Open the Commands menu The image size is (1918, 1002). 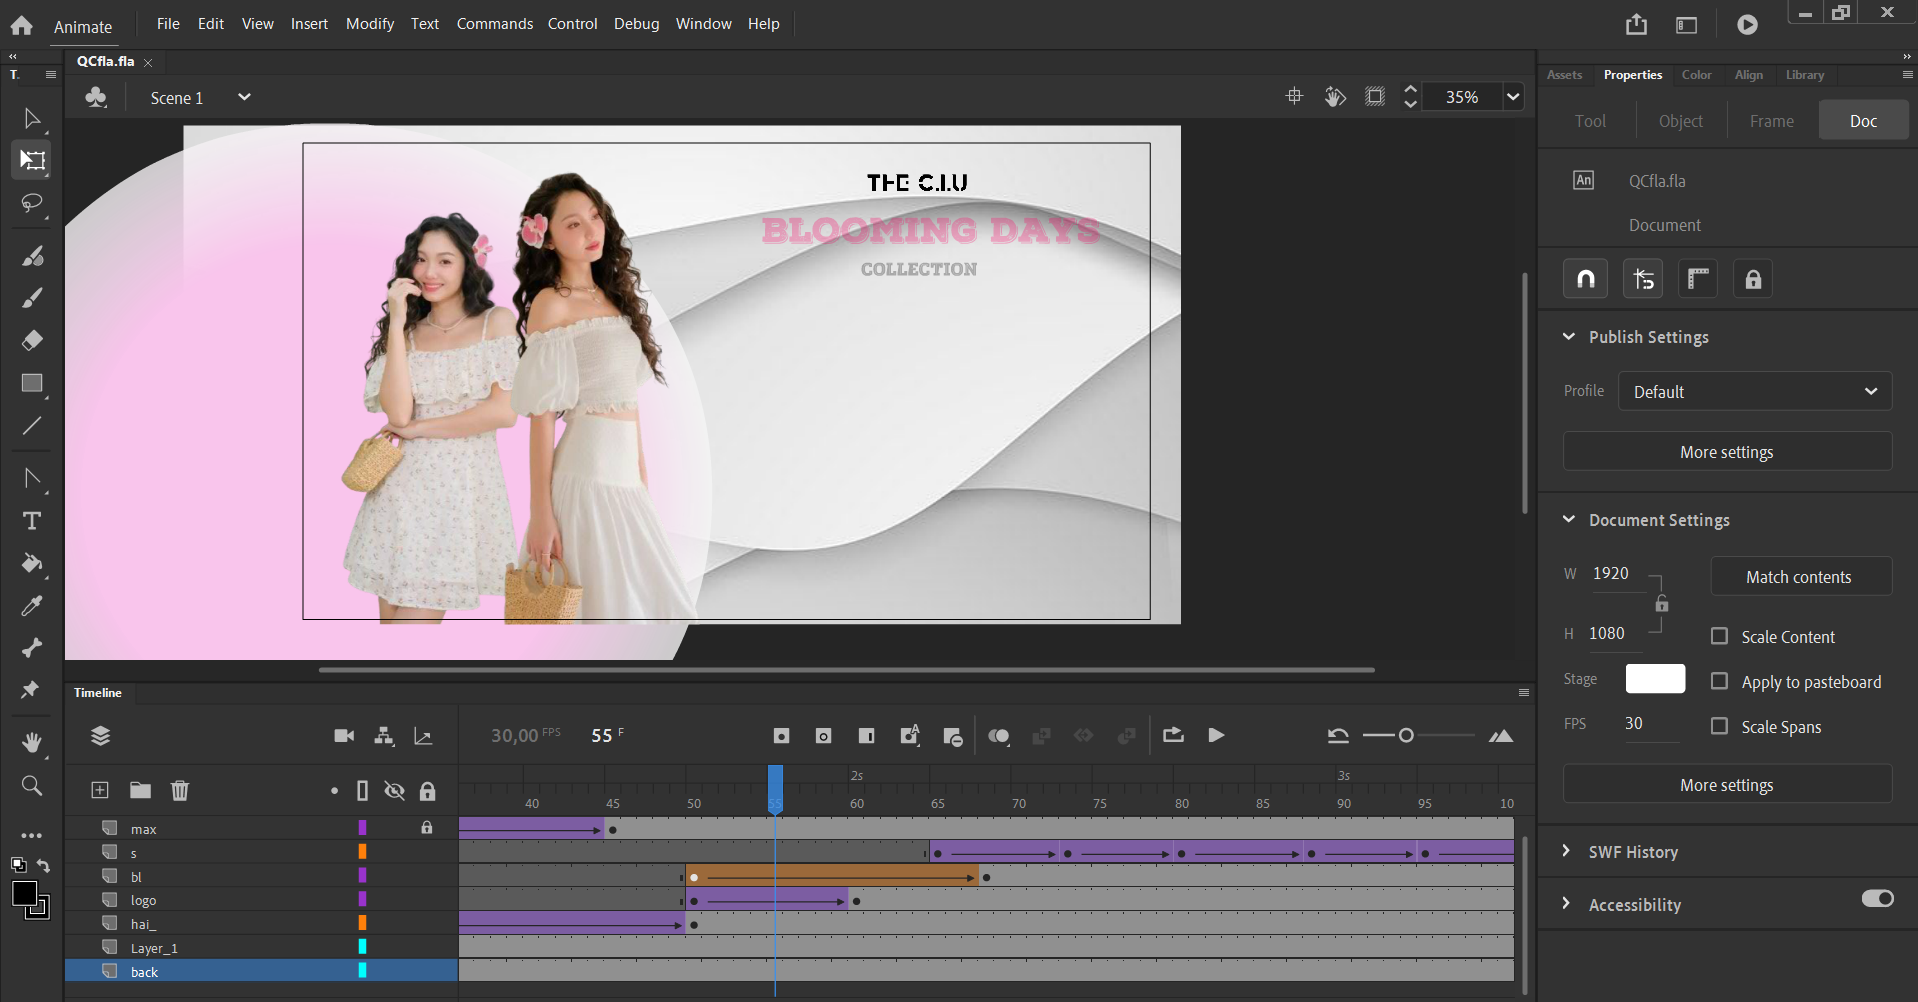pos(495,23)
